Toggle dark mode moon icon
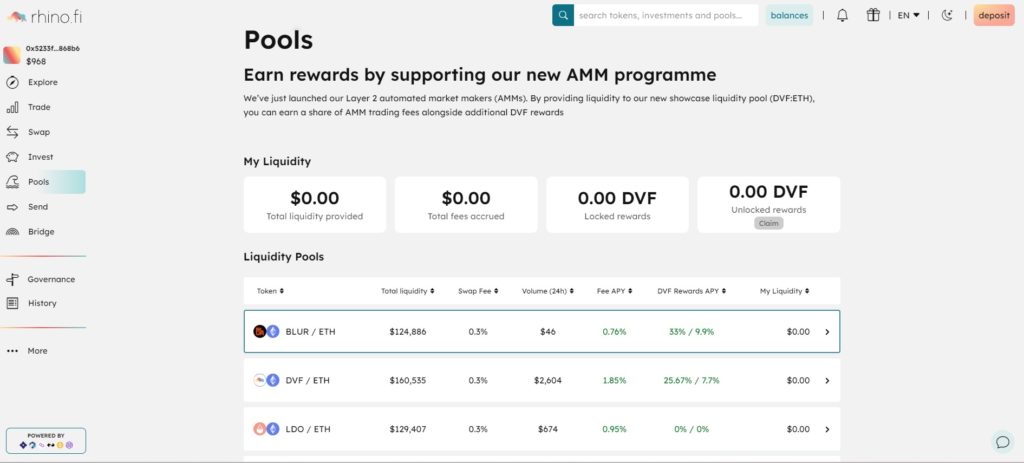The width and height of the screenshot is (1024, 463). [947, 15]
